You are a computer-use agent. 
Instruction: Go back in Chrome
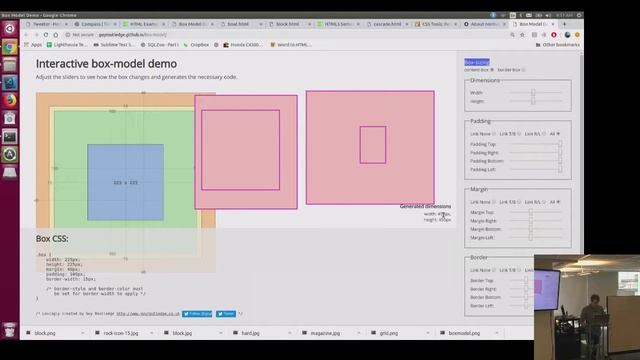[27, 35]
